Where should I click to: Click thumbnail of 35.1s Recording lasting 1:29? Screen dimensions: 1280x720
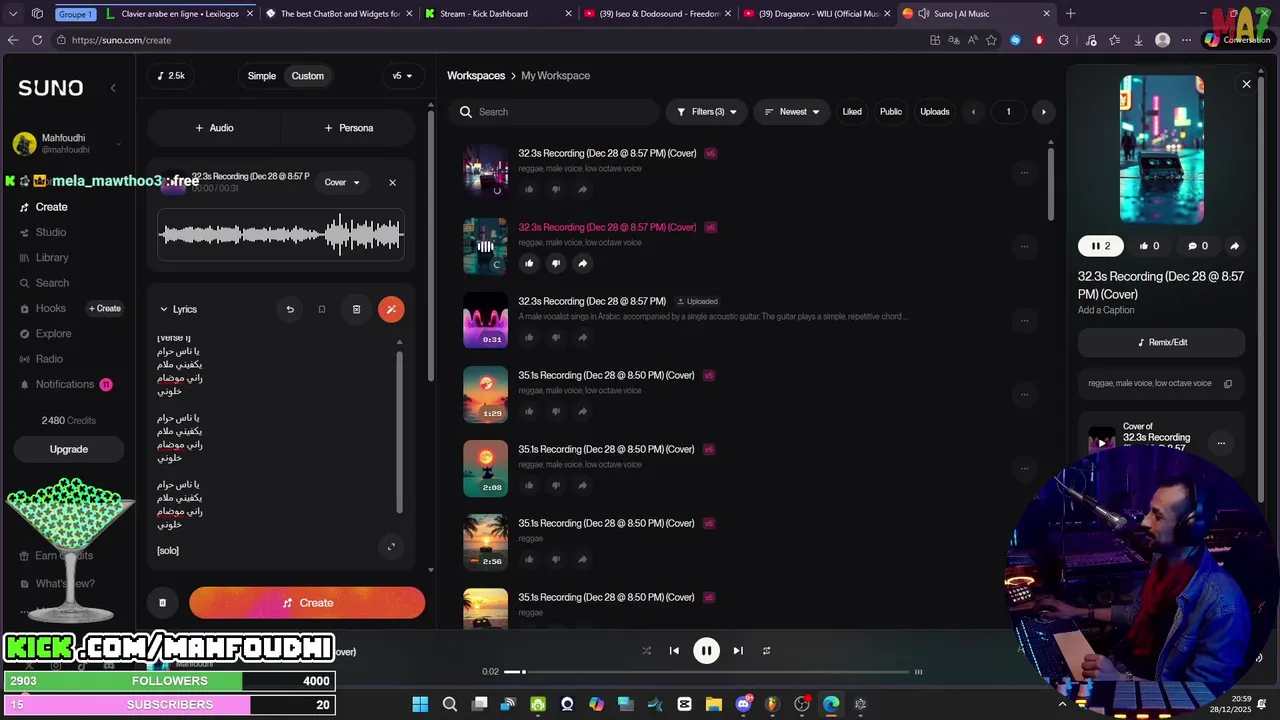pyautogui.click(x=485, y=395)
